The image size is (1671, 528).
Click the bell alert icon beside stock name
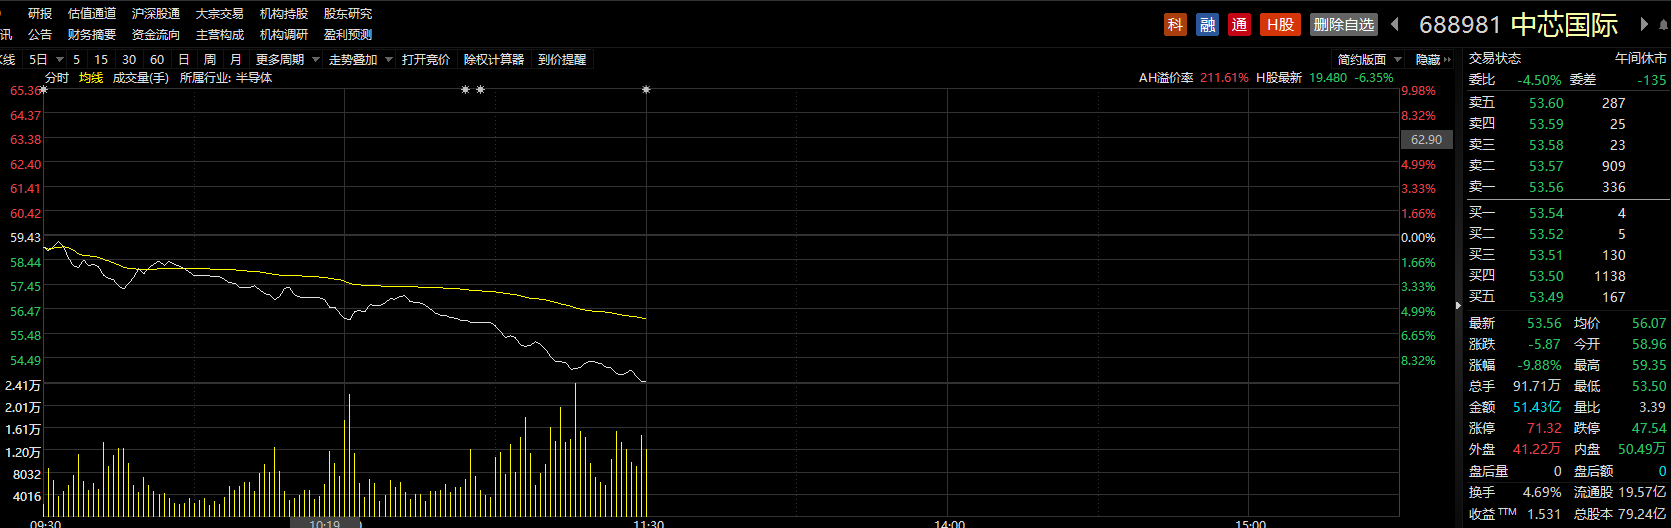(x=1663, y=25)
